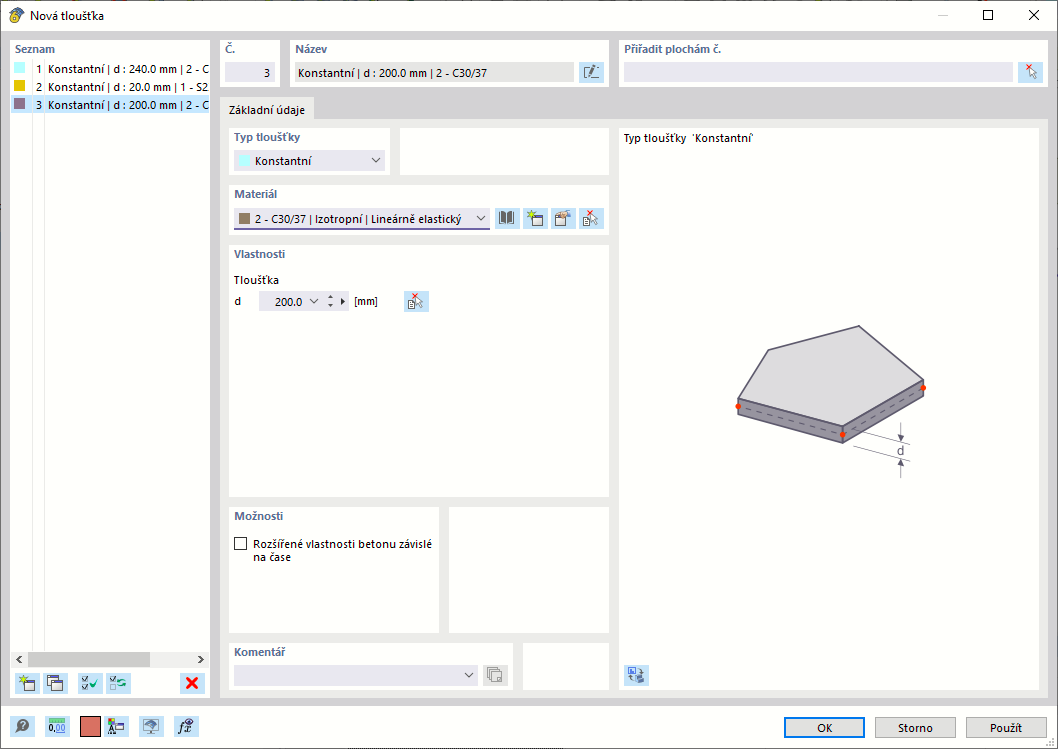Viewport: 1058px width, 749px height.
Task: Click the comment library icon
Action: pyautogui.click(x=495, y=675)
